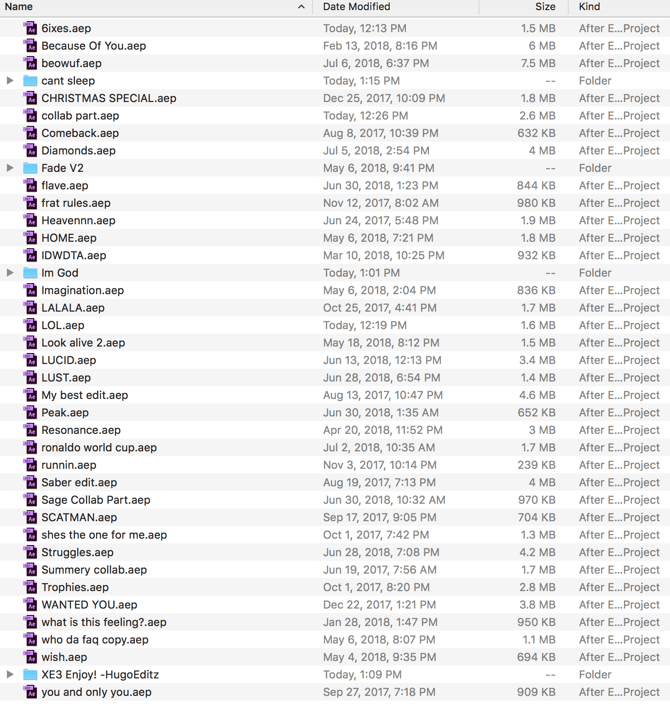The image size is (670, 706).
Task: Select the file named Because Of You.aep
Action: tap(94, 46)
